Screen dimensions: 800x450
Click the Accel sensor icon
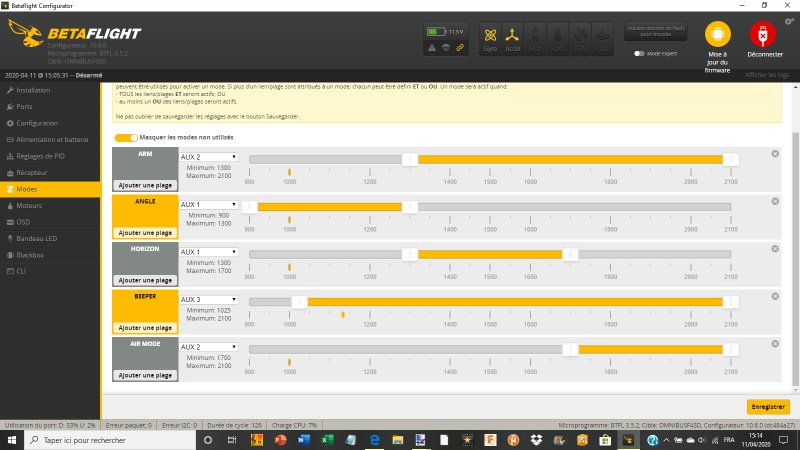click(x=513, y=36)
